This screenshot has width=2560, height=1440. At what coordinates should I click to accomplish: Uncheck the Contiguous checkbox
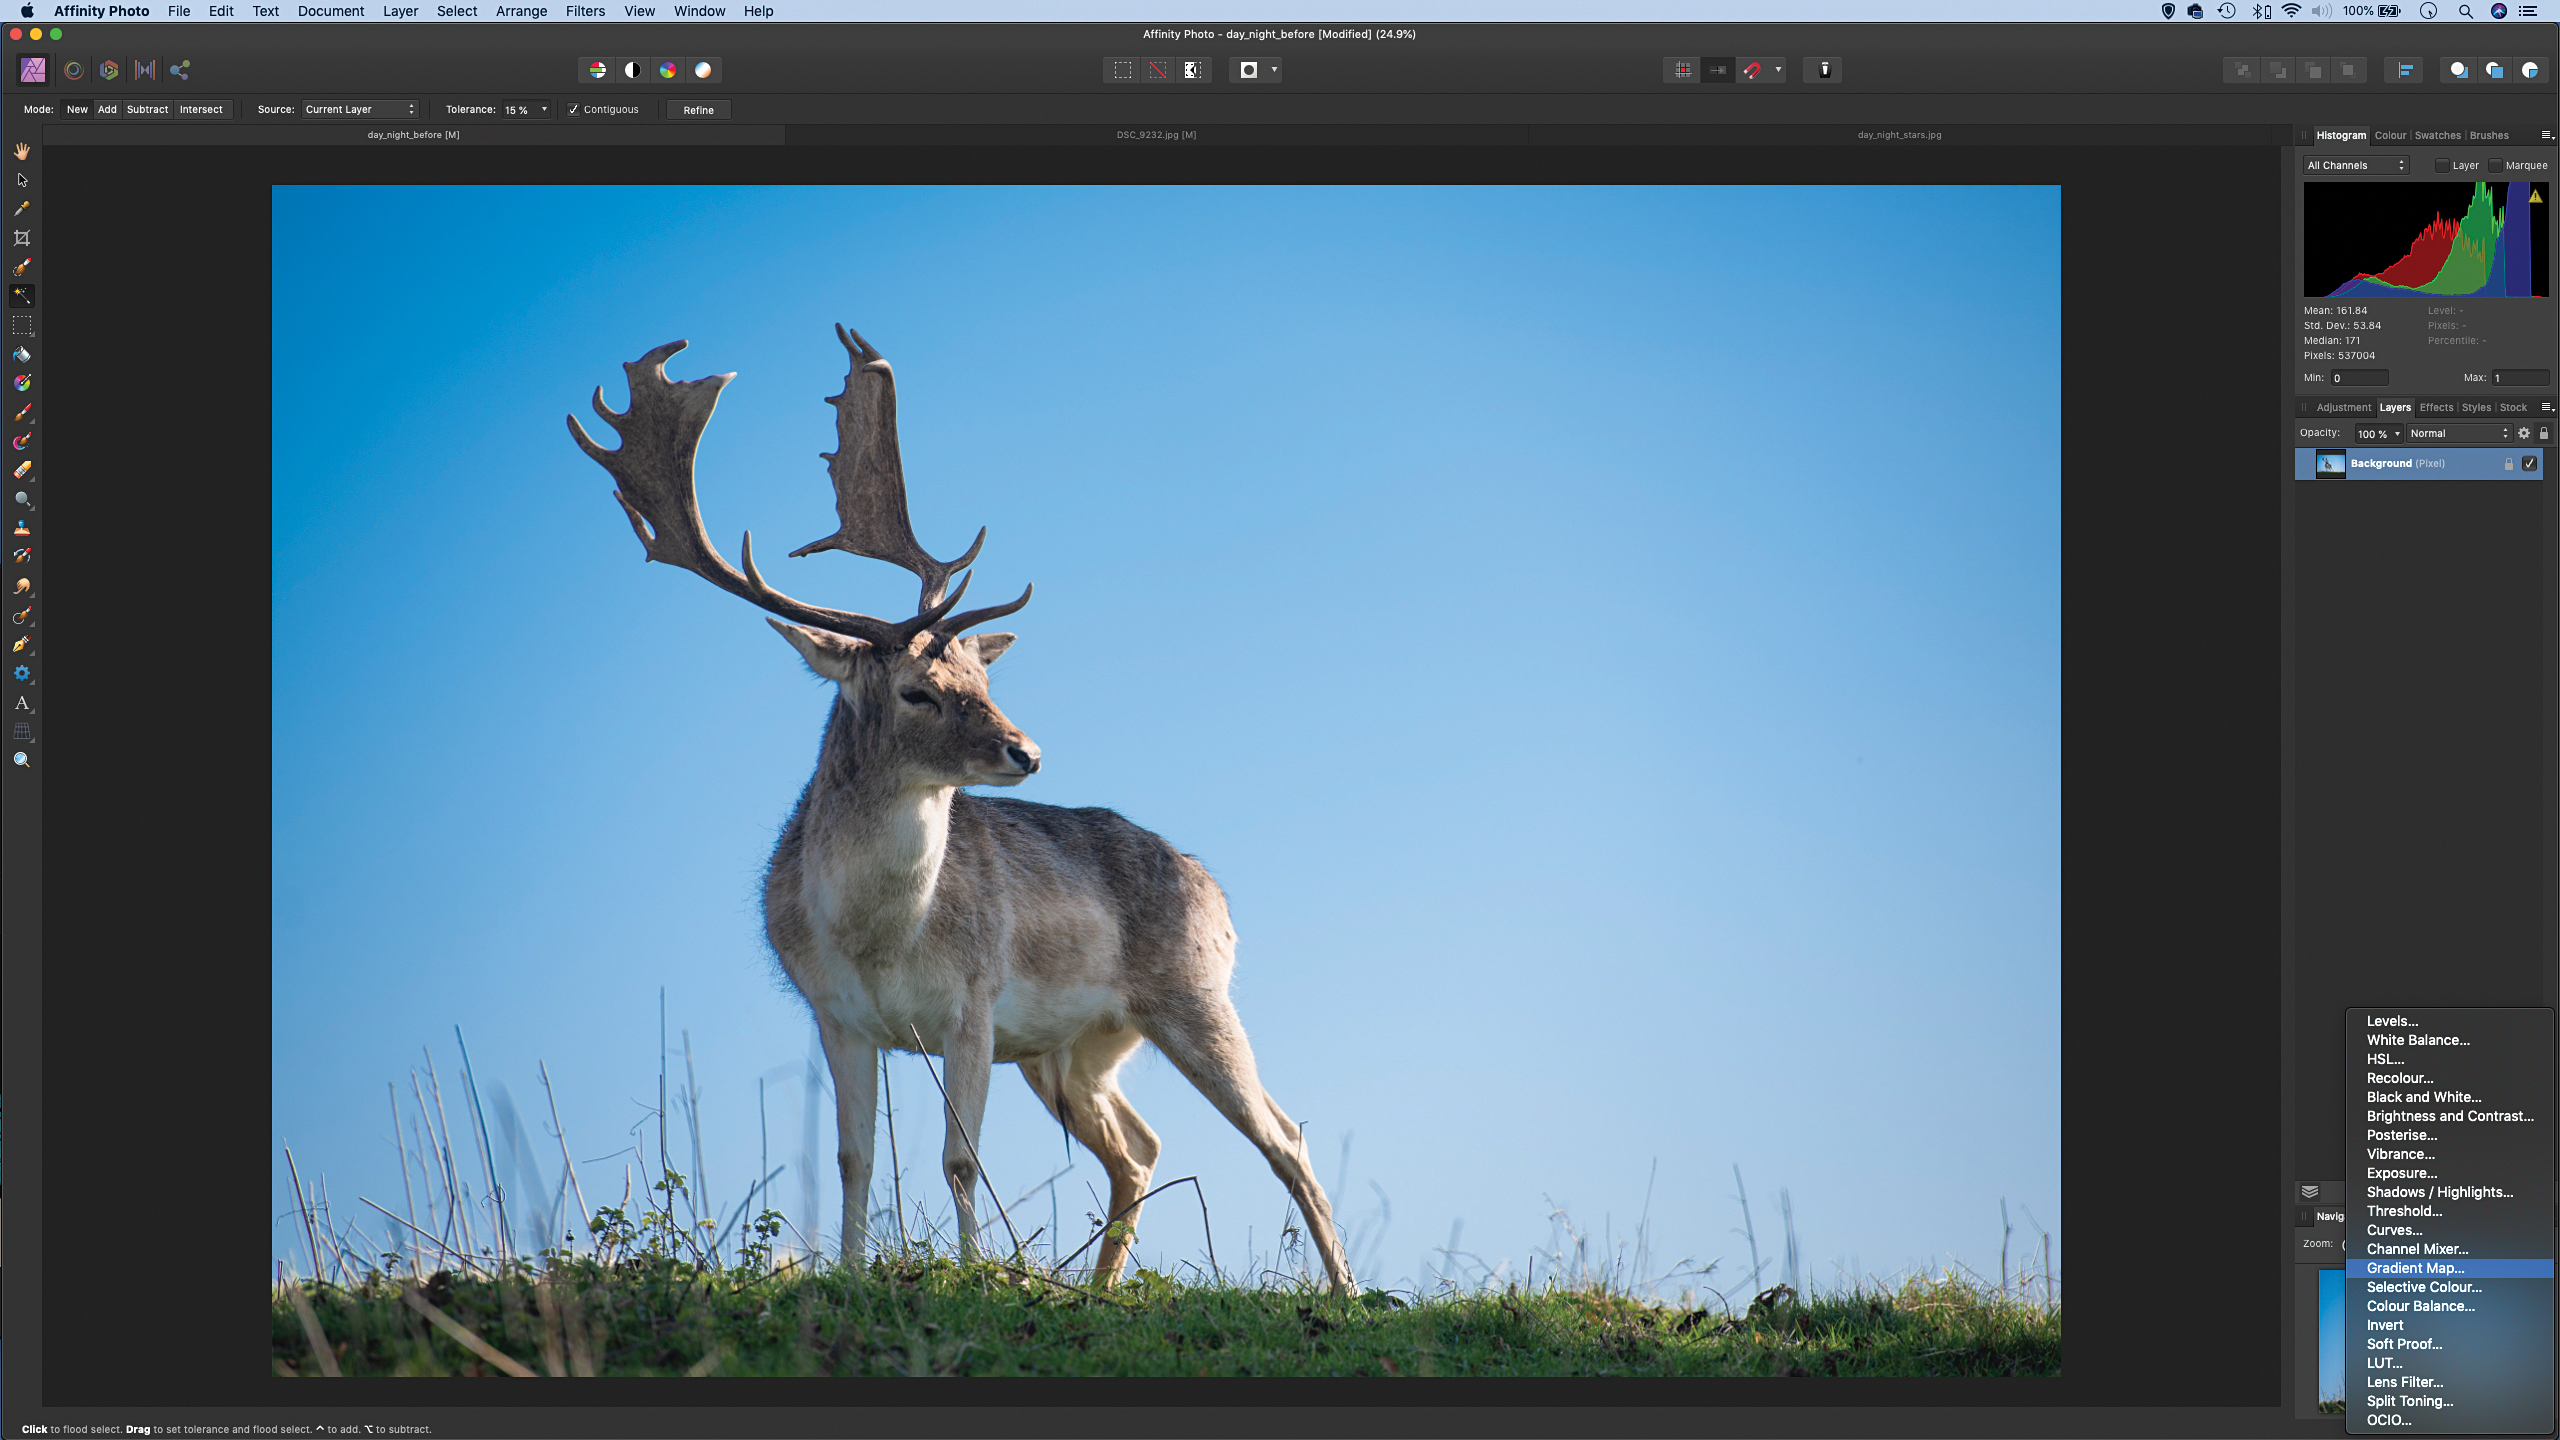(574, 110)
